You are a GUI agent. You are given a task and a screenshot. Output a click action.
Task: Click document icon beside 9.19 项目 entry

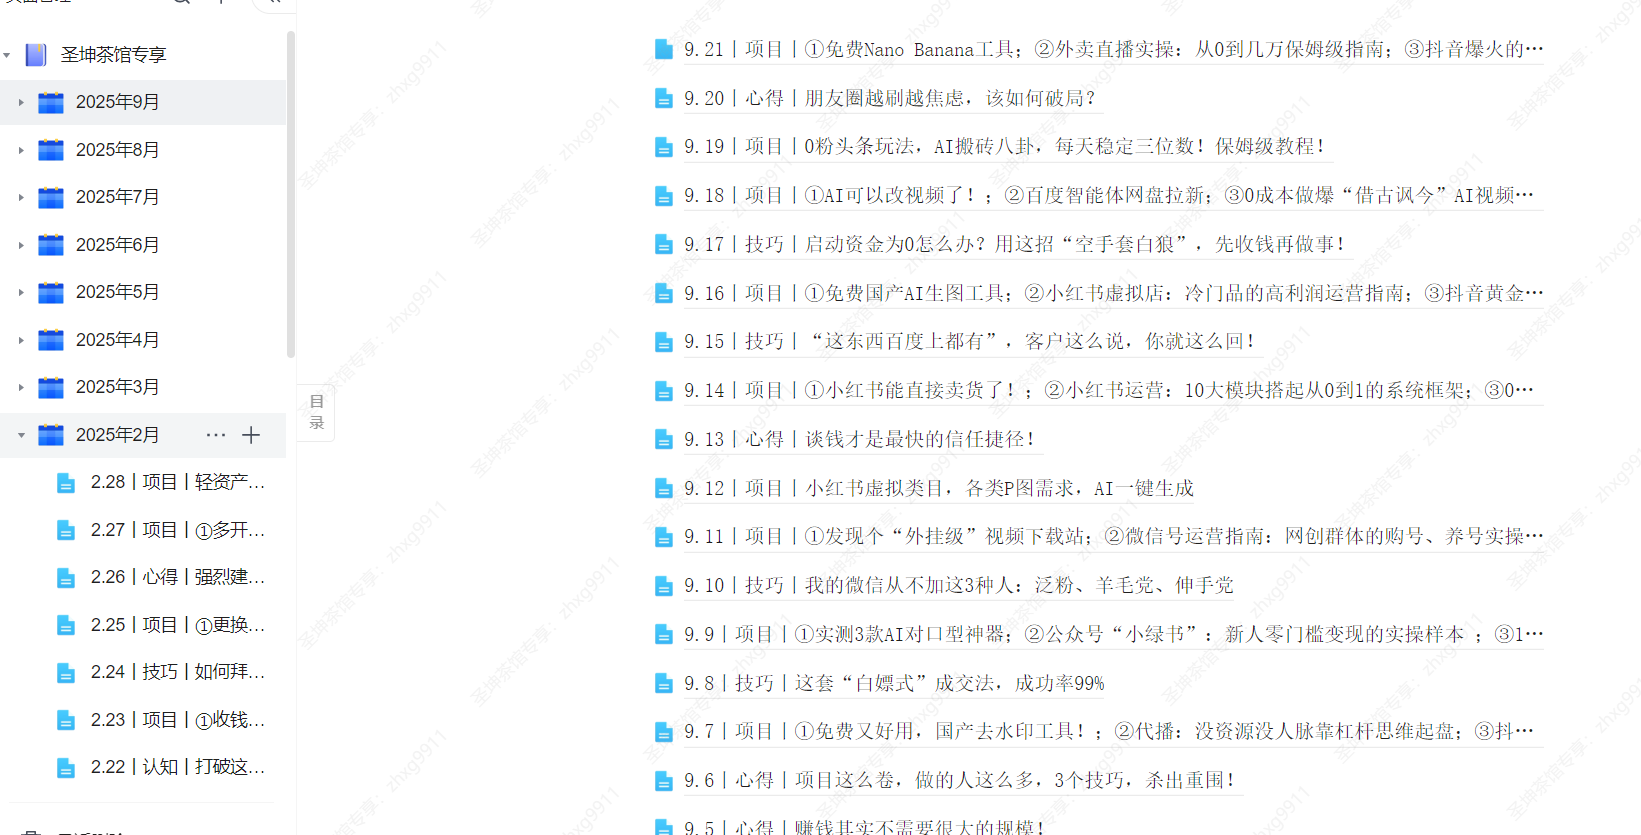coord(664,147)
